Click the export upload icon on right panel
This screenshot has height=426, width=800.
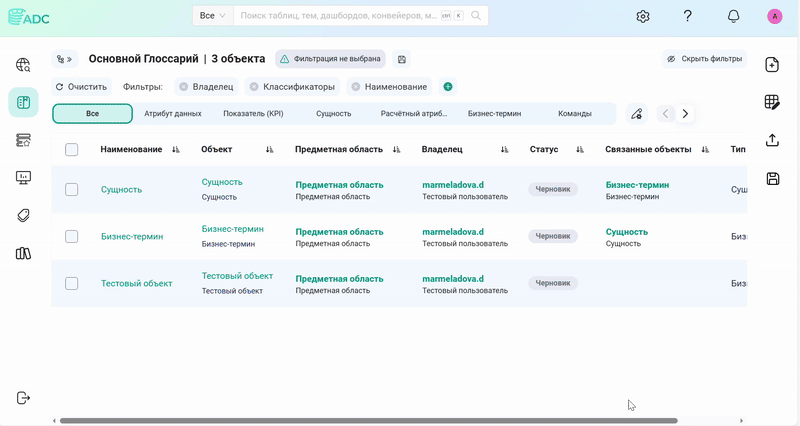[x=772, y=140]
